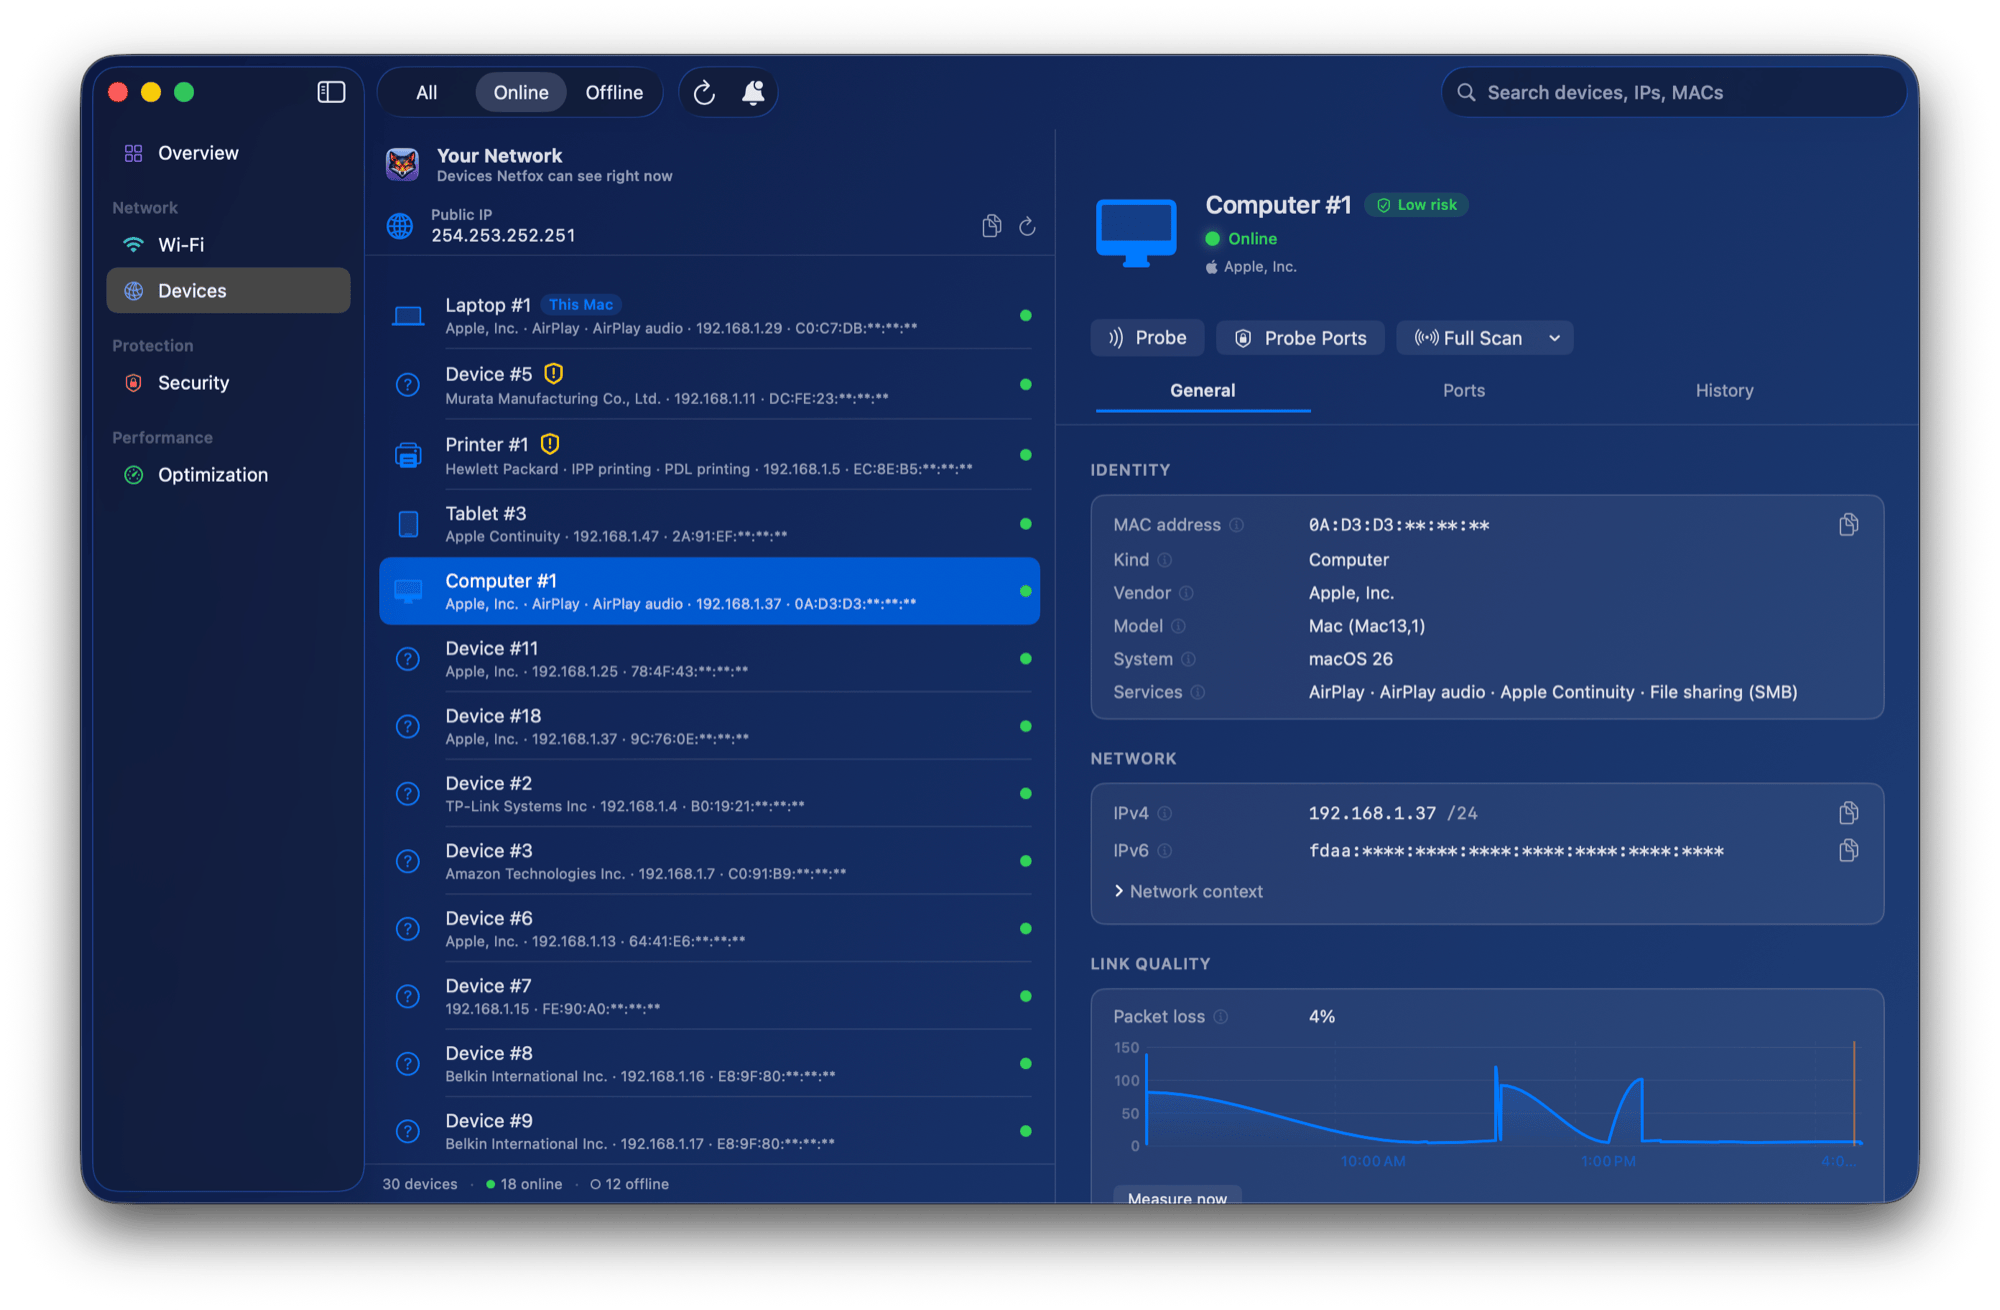Select Devices in the sidebar
Screen dimensions: 2000x1310
click(x=228, y=291)
